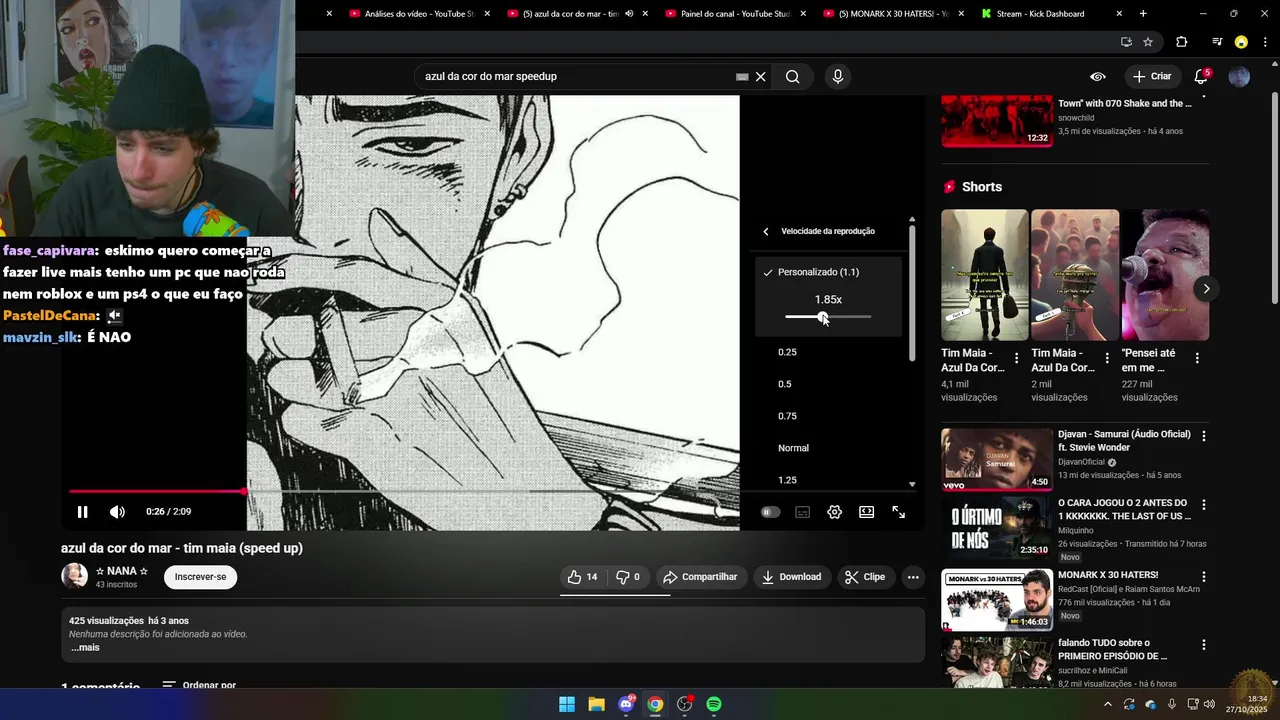Mute the video player volume icon
This screenshot has height=720, width=1280.
pos(117,512)
